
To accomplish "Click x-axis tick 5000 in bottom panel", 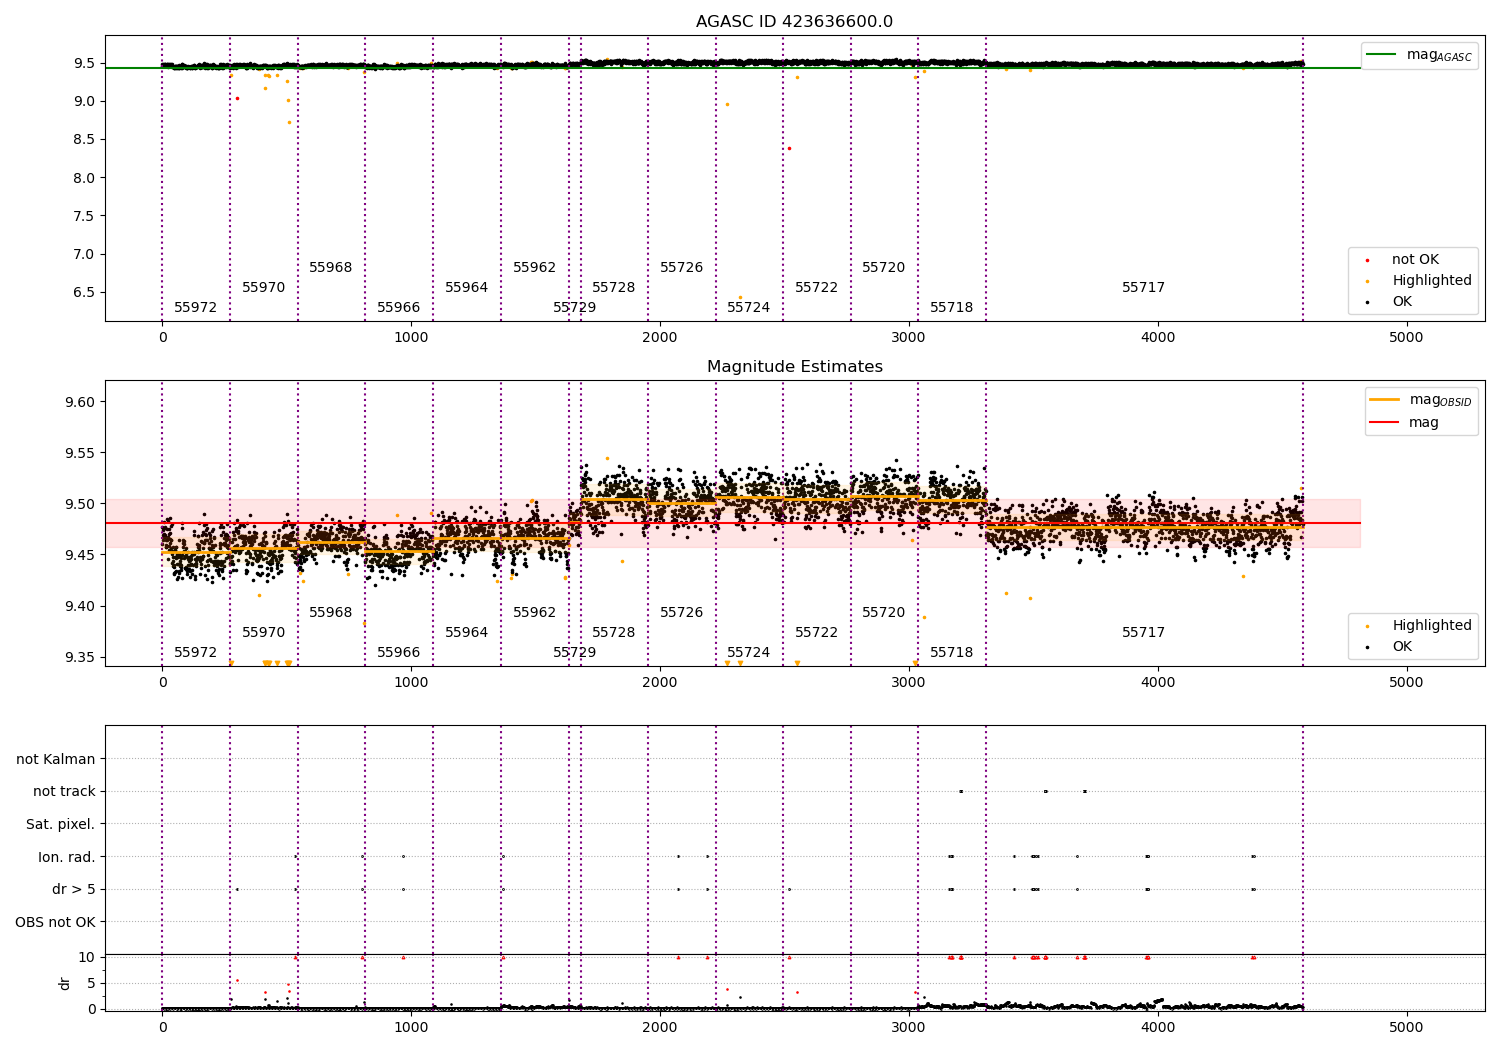I will click(1407, 1027).
